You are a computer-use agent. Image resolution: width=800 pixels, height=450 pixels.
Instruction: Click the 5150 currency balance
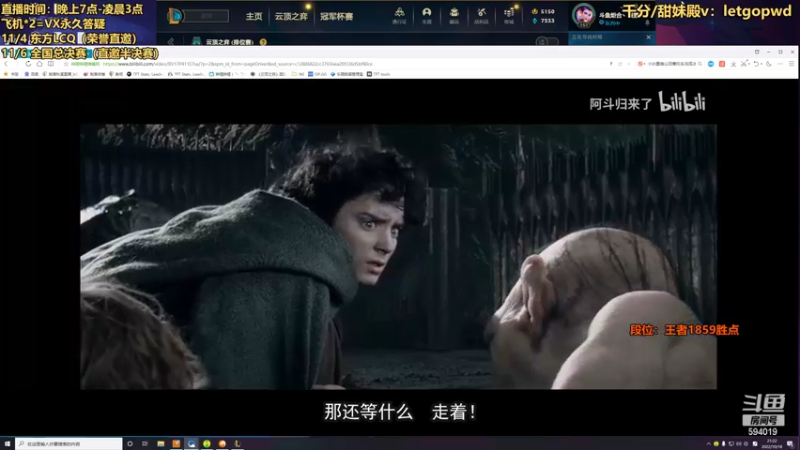543,11
